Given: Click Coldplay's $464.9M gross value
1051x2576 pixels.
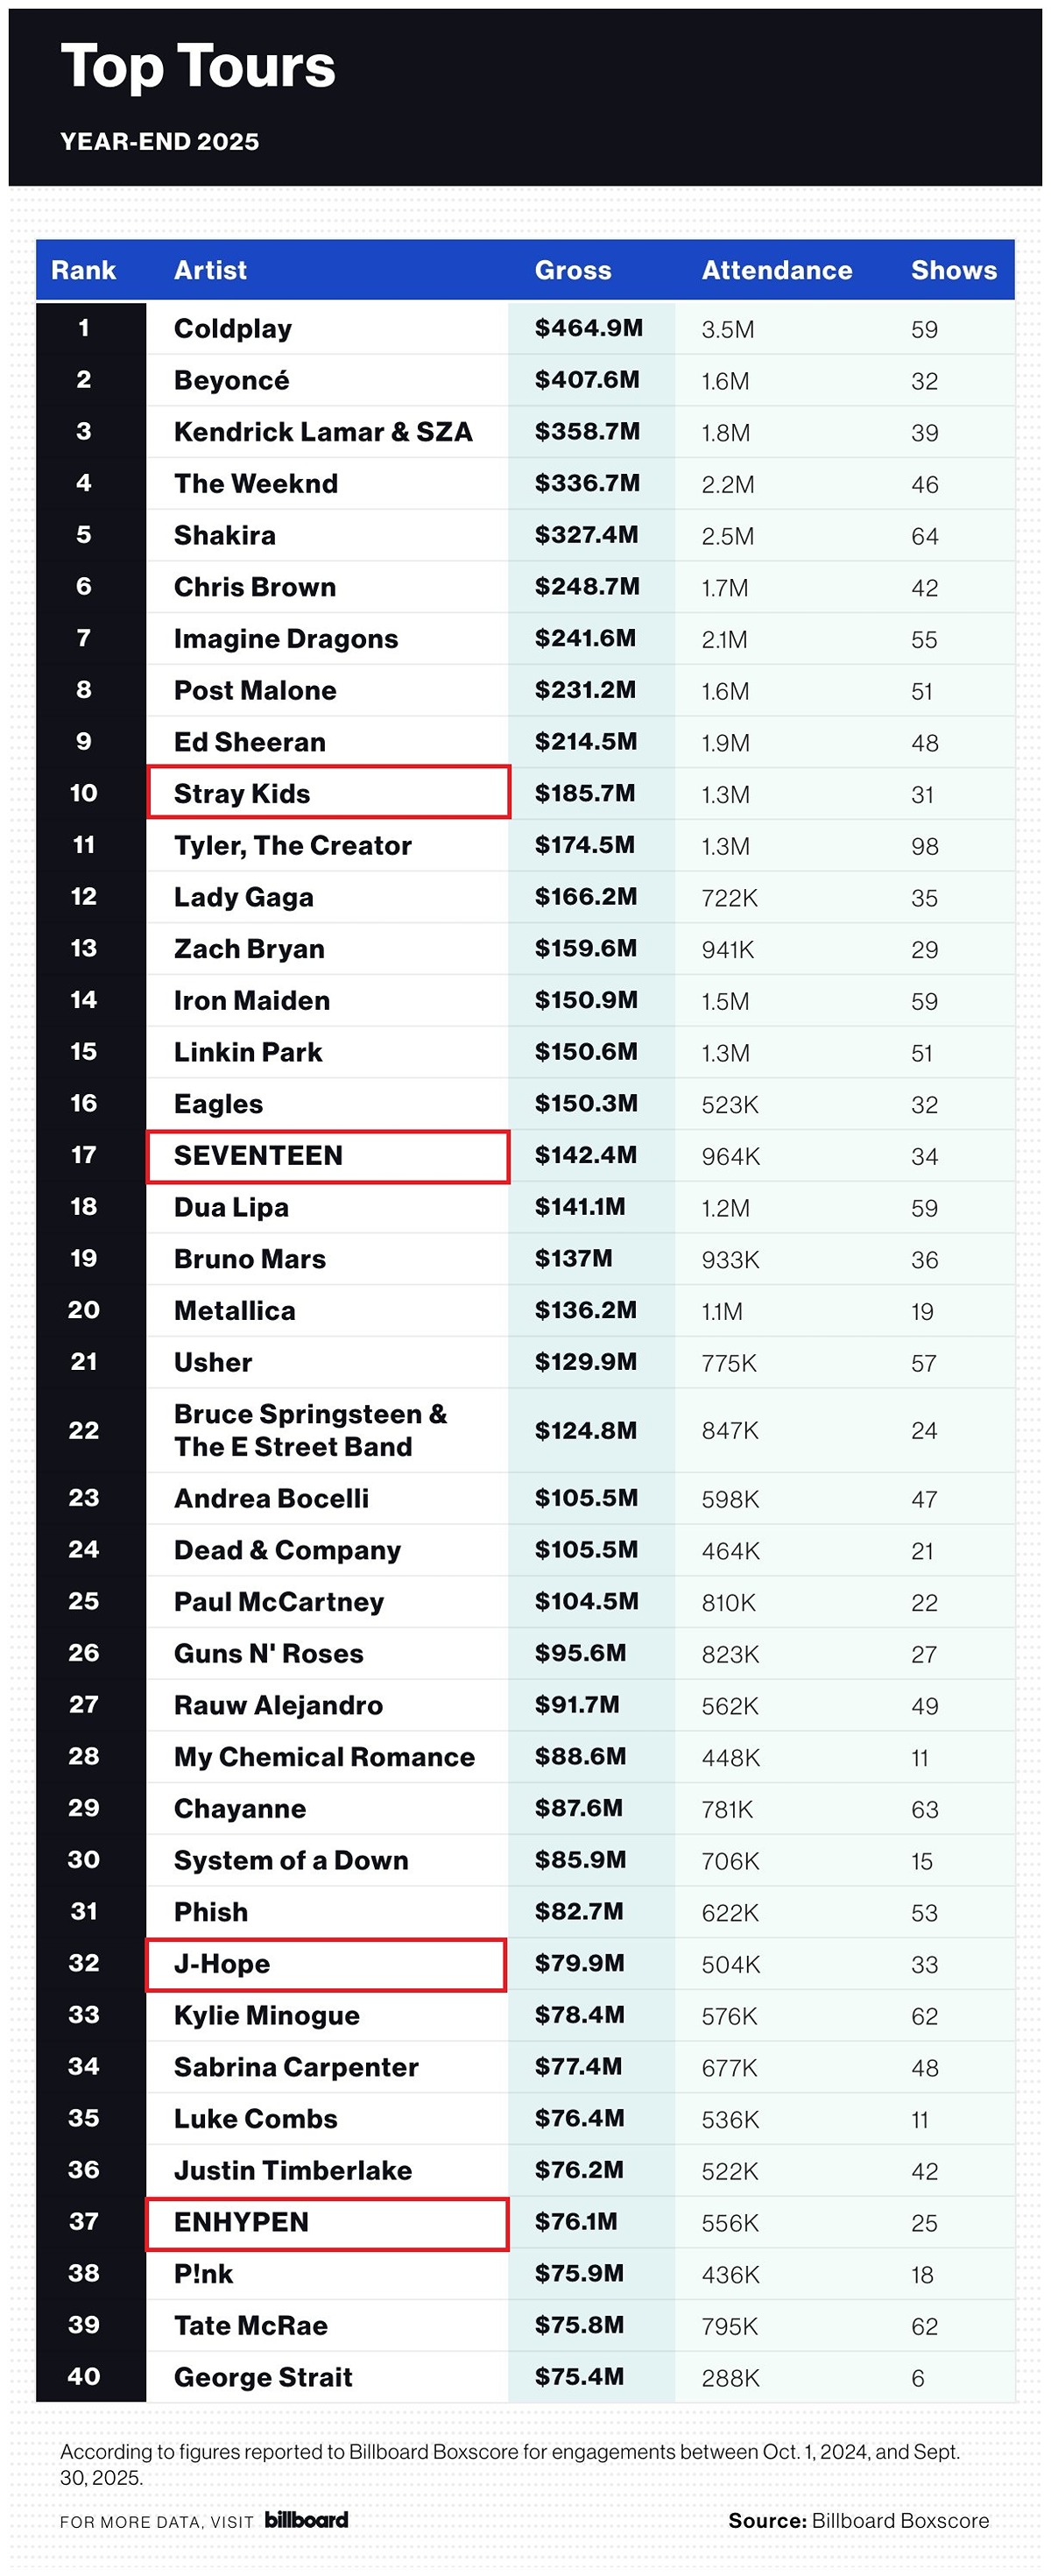Looking at the screenshot, I should (x=589, y=328).
